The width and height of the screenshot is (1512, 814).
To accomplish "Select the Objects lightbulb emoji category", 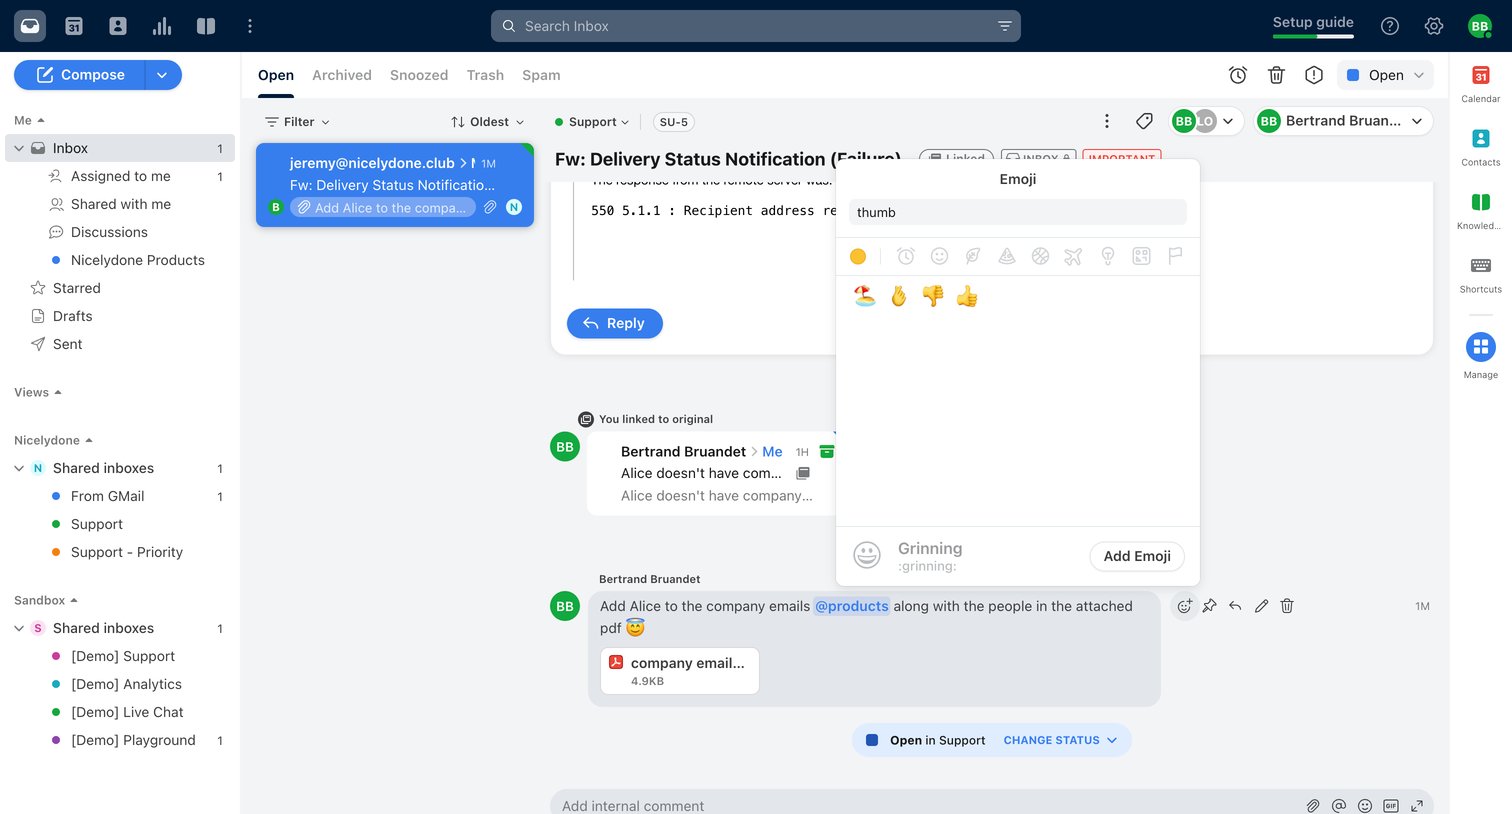I will (1108, 256).
